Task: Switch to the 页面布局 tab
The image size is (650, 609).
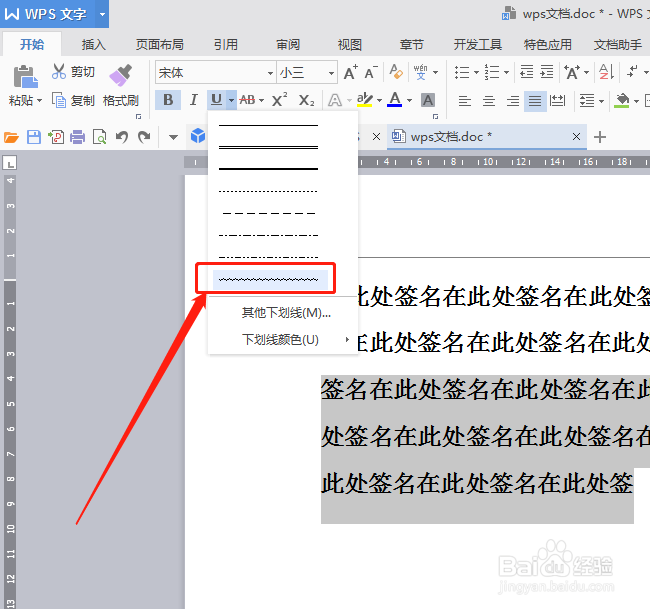Action: [x=160, y=44]
